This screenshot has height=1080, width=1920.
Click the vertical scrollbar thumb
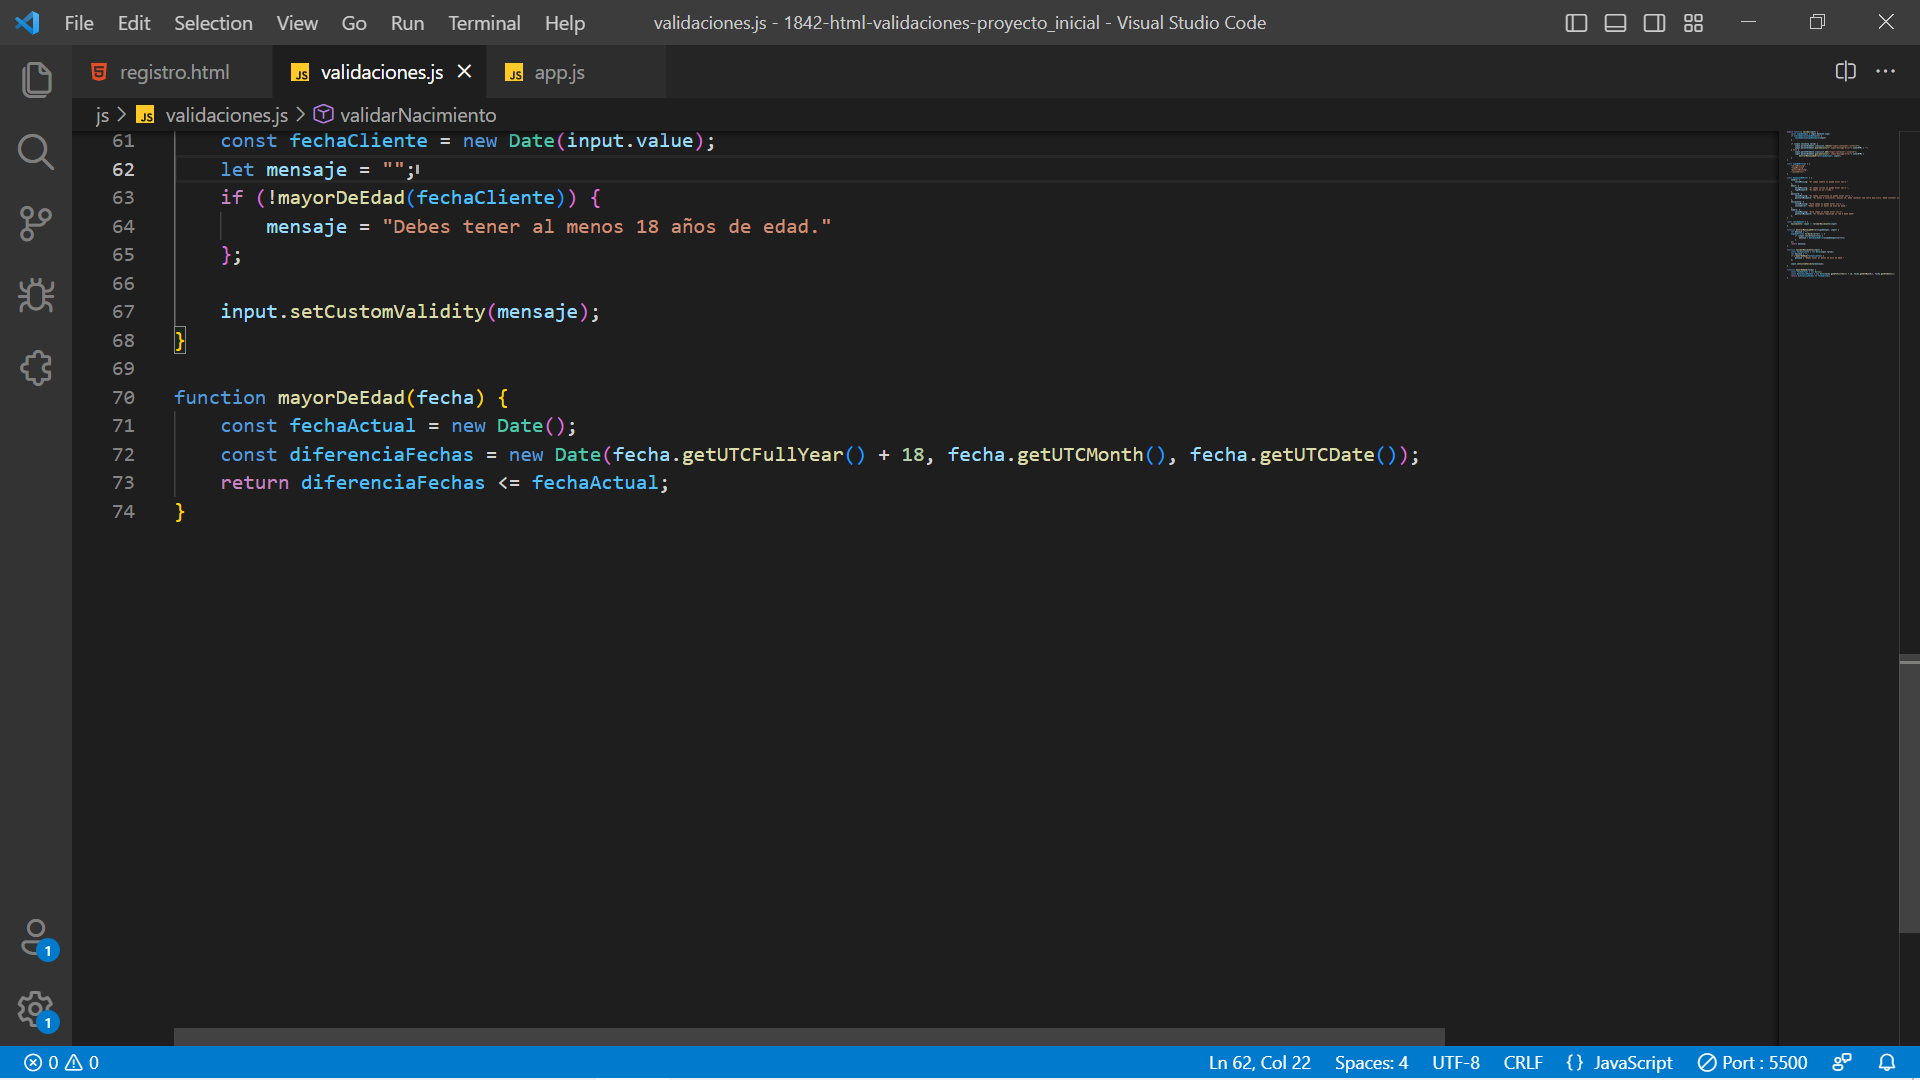(1909, 795)
